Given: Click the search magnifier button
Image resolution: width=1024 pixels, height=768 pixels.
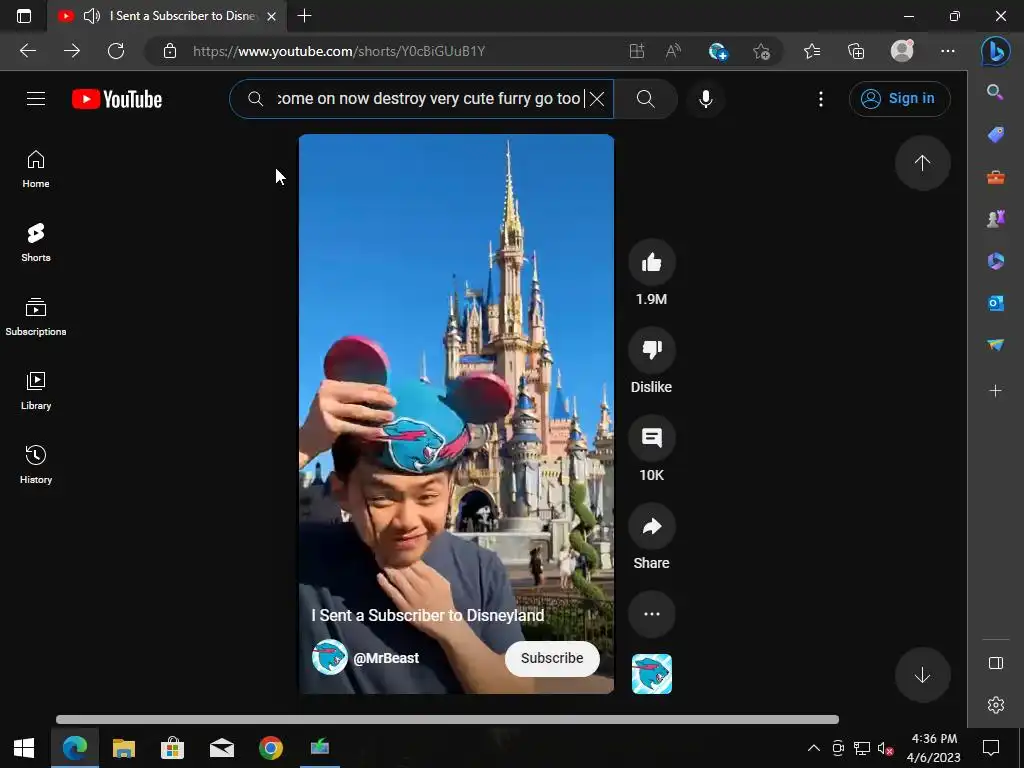Looking at the screenshot, I should point(645,99).
